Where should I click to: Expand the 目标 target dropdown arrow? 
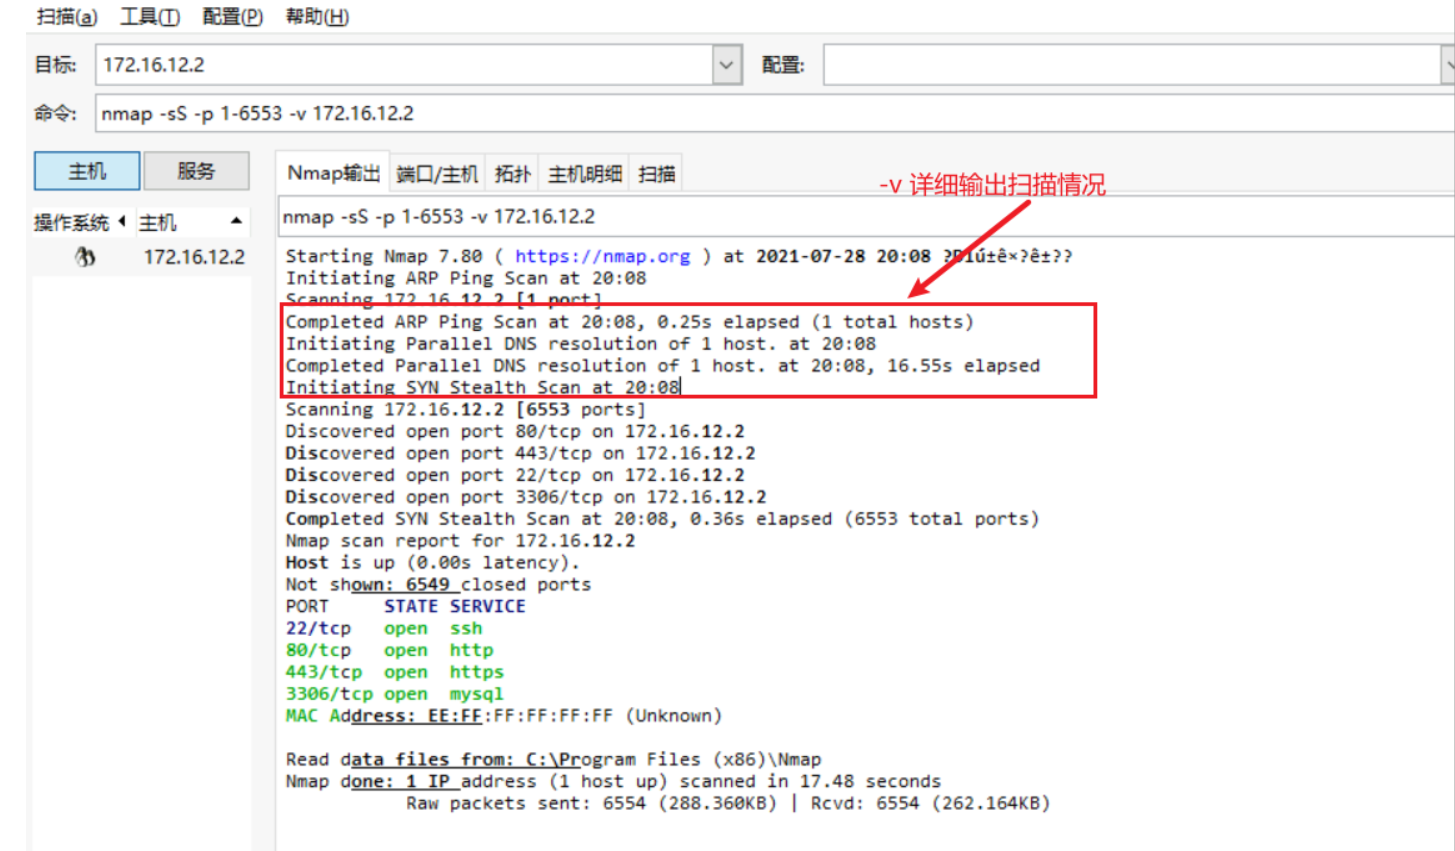click(727, 65)
